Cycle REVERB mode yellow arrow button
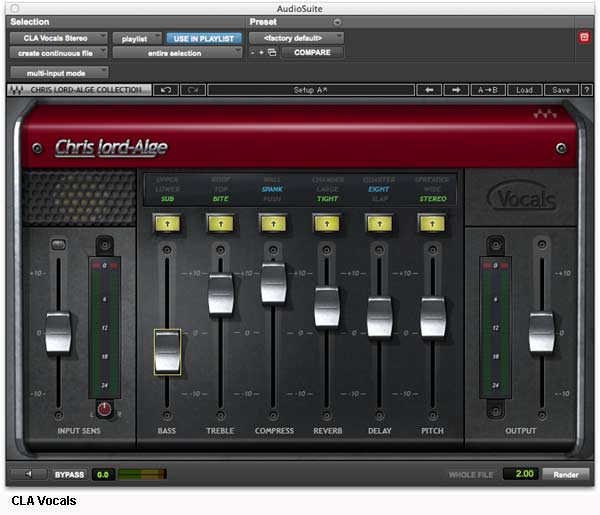The width and height of the screenshot is (600, 515). [x=326, y=224]
